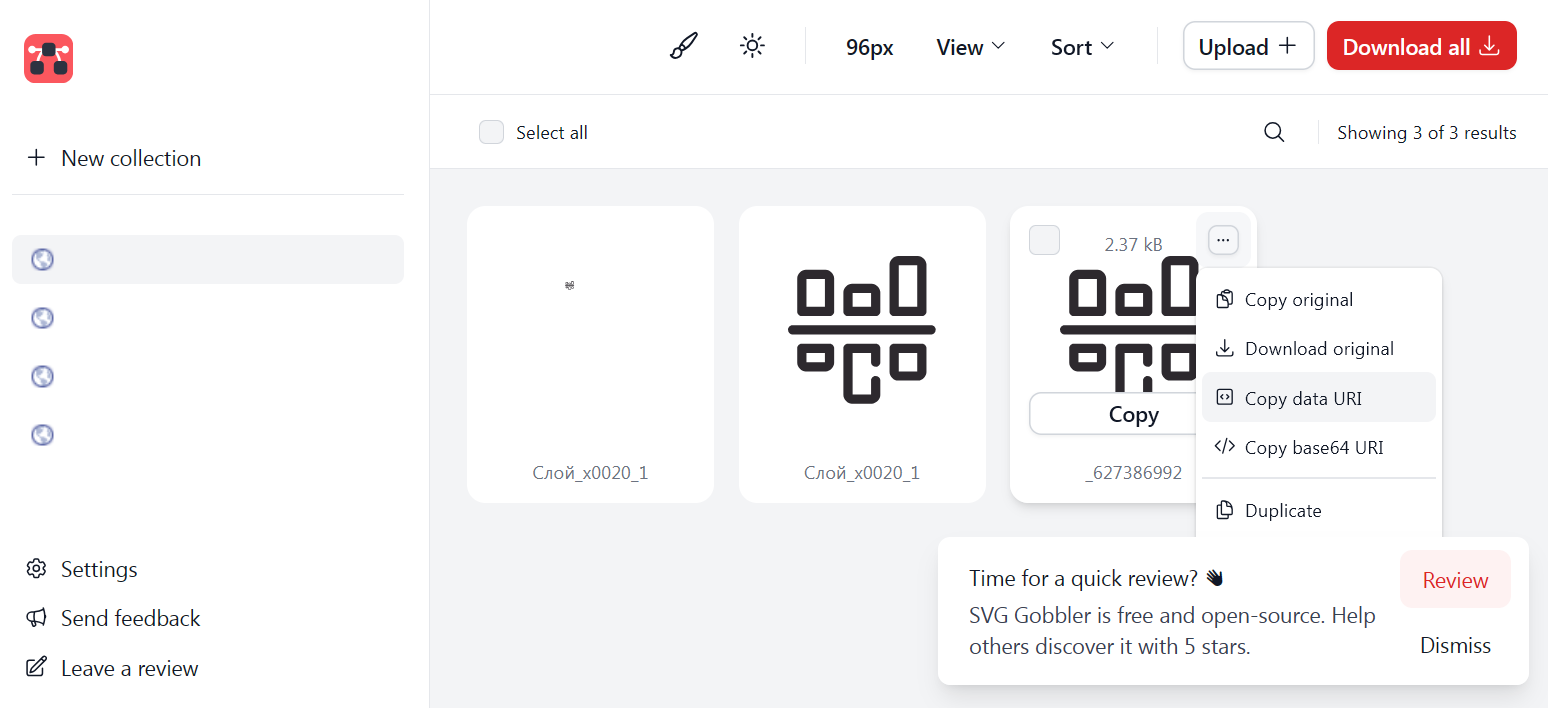This screenshot has width=1548, height=708.
Task: Open the three-dots card options button
Action: click(x=1223, y=240)
